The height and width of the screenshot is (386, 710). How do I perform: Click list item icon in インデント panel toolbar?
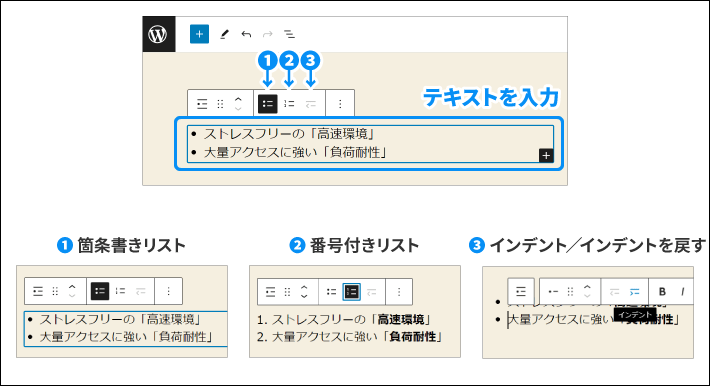553,292
